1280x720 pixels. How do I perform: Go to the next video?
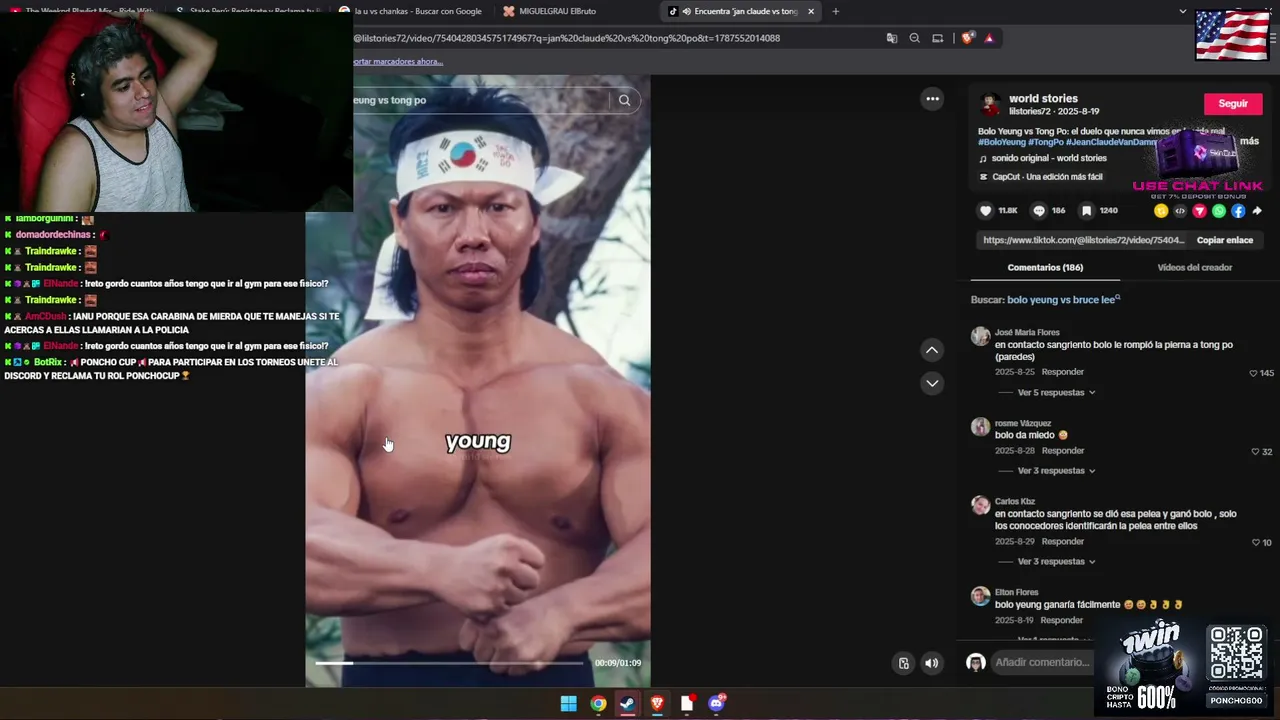coord(932,383)
